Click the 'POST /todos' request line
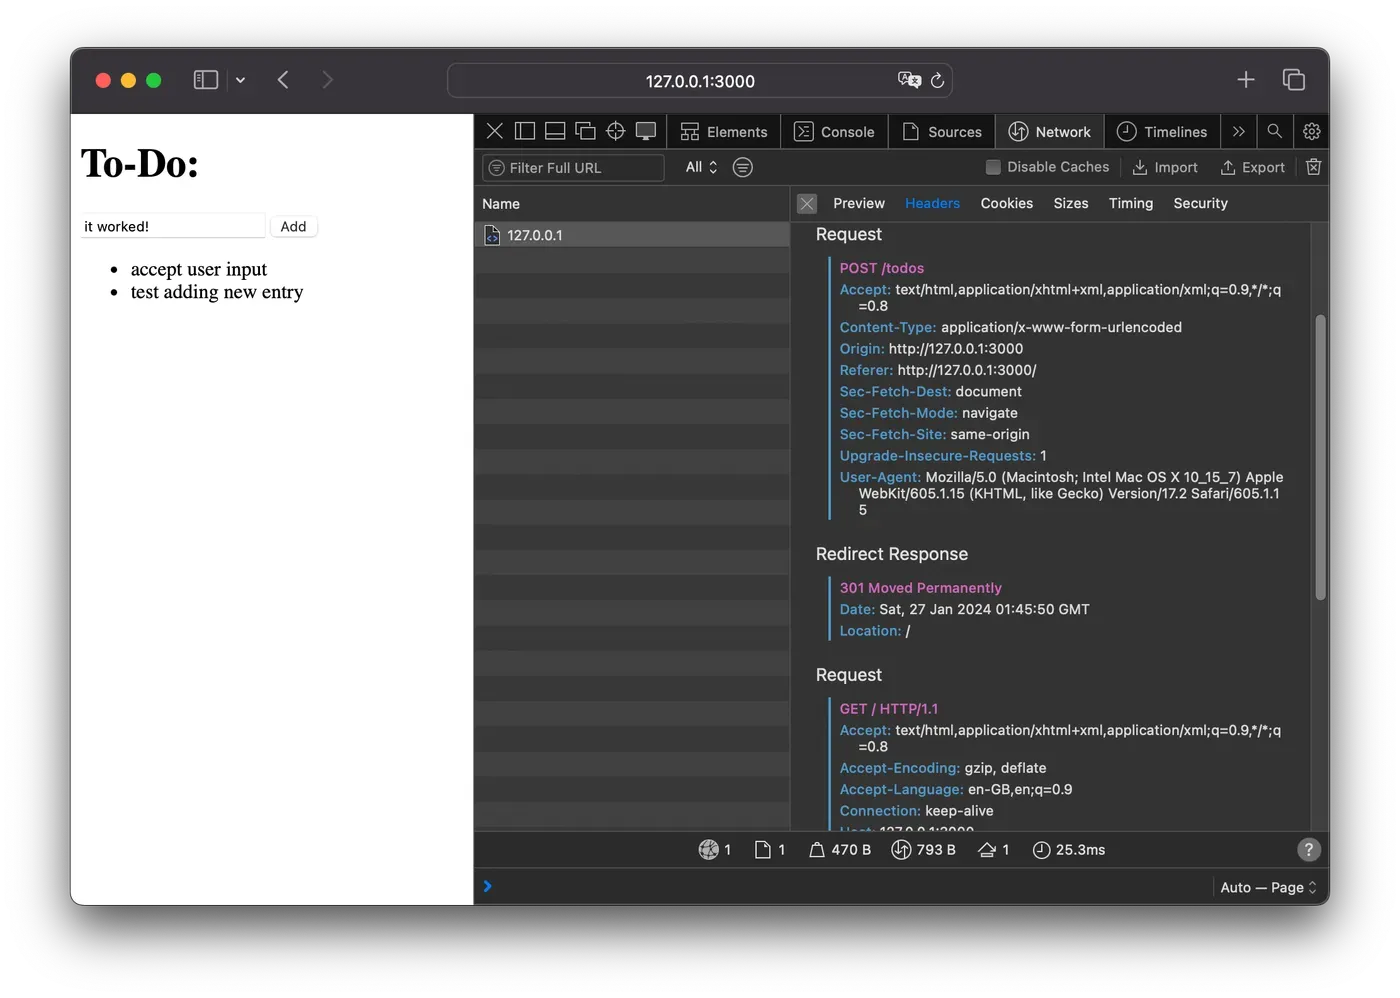Screen dimensions: 1400x998 click(x=882, y=268)
